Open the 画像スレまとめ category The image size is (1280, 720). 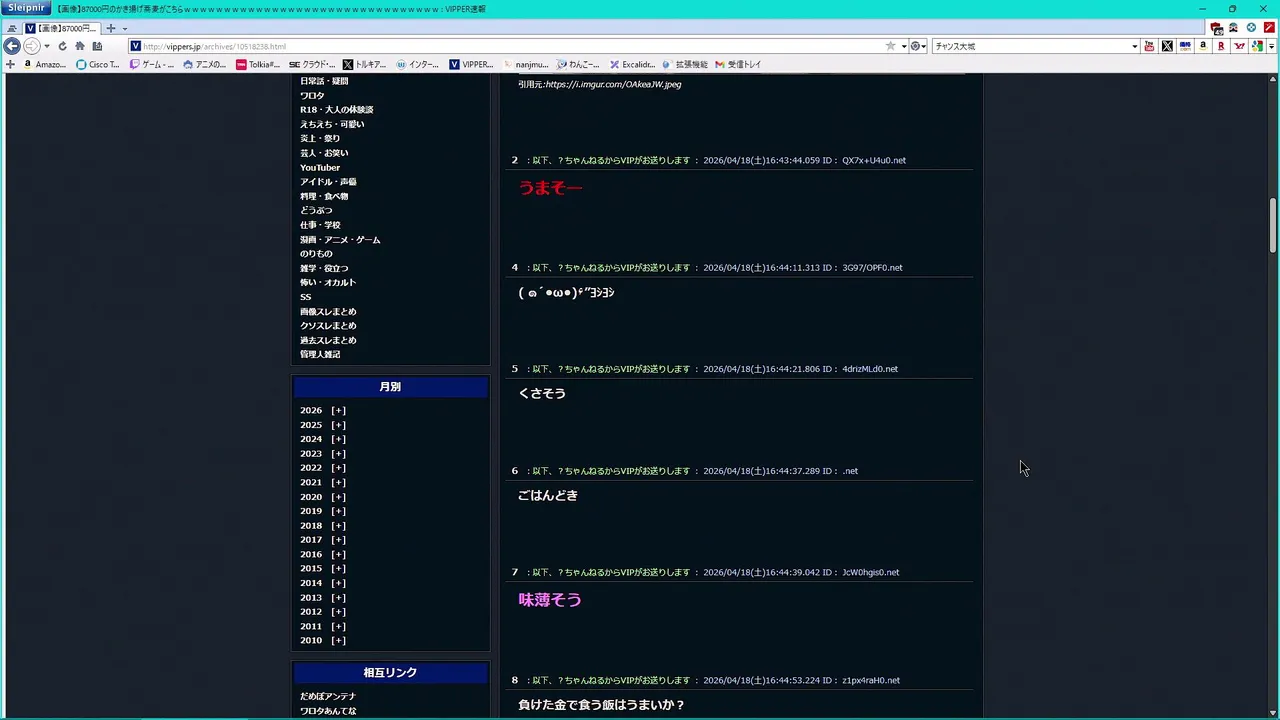328,312
